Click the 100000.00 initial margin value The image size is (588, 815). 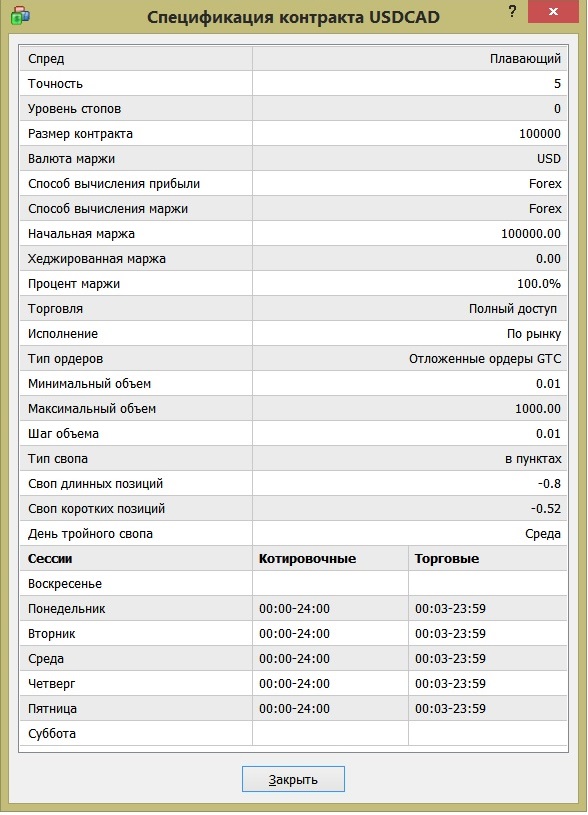pyautogui.click(x=531, y=233)
